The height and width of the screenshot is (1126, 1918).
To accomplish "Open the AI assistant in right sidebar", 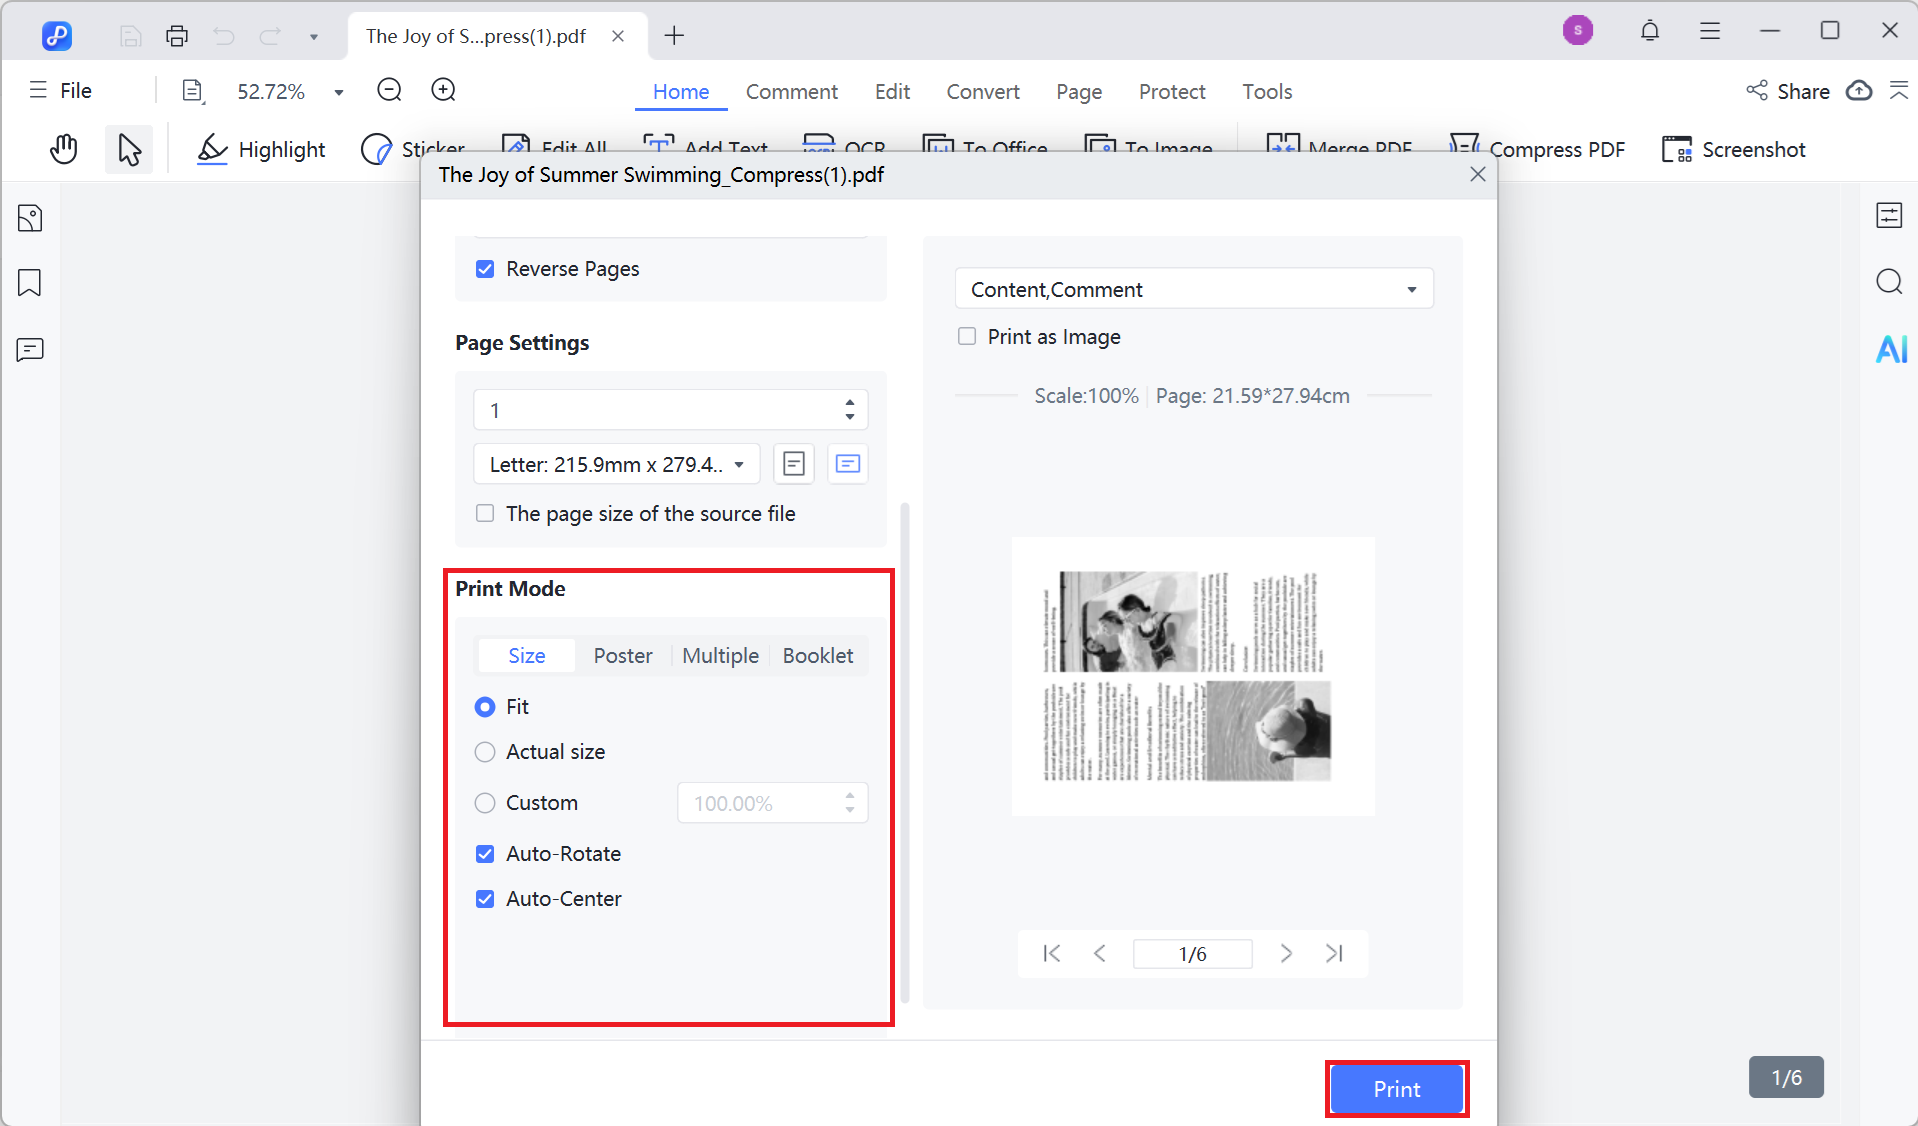I will coord(1890,349).
